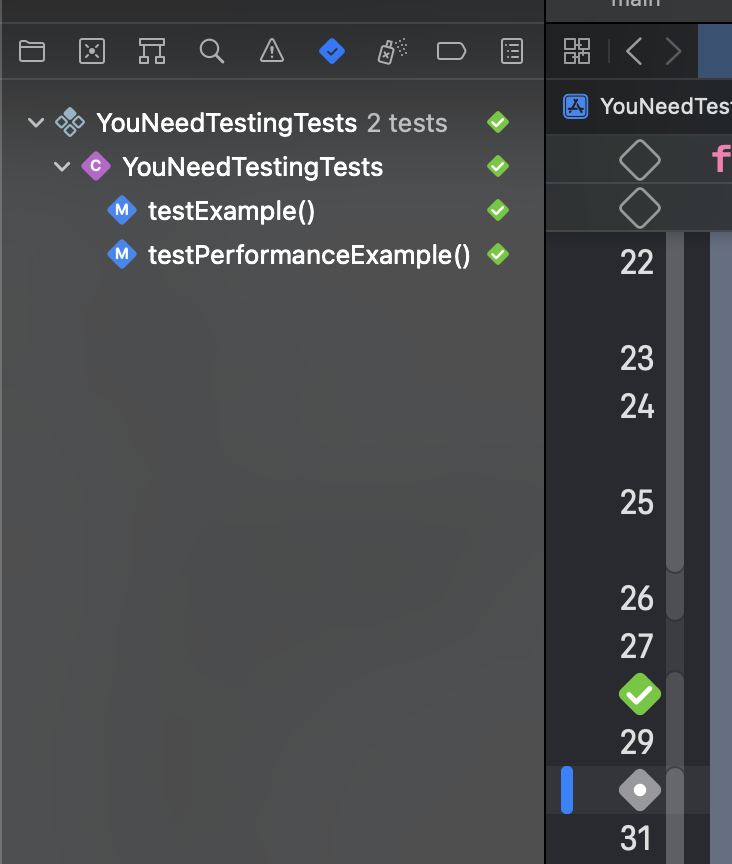This screenshot has width=732, height=864.
Task: Select the testExample() test method
Action: point(231,211)
